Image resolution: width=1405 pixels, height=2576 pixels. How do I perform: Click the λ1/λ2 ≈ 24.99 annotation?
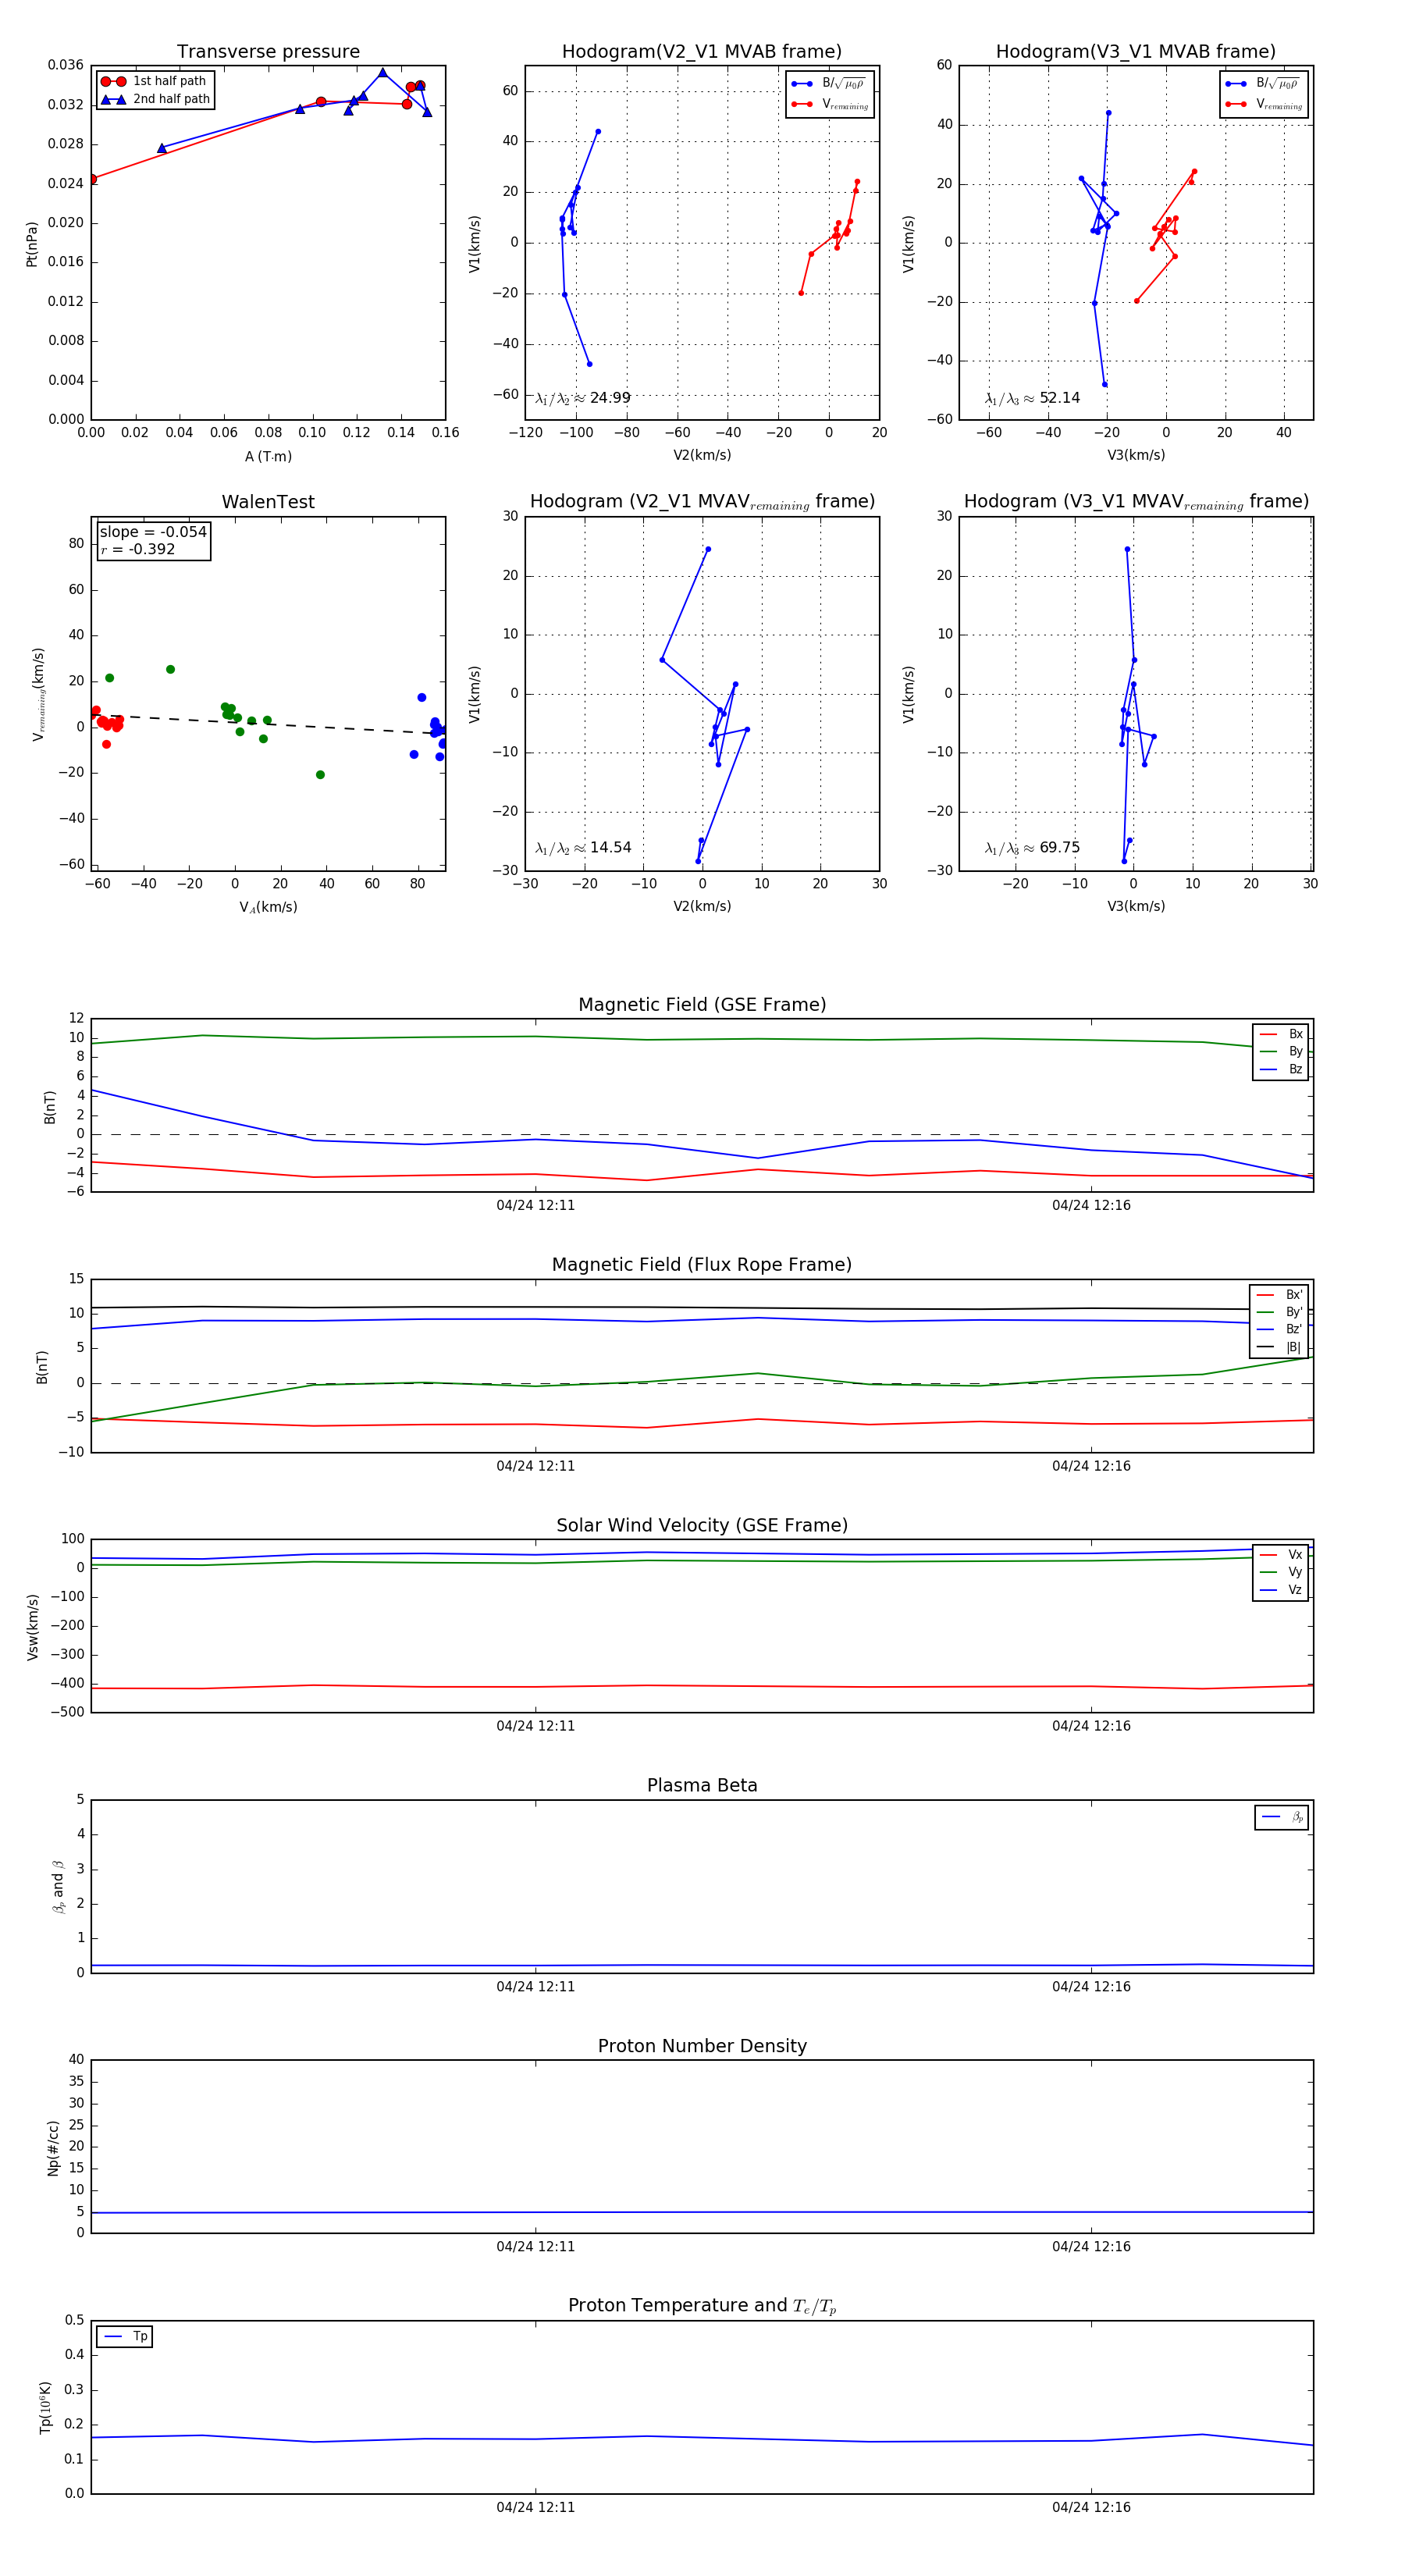(583, 398)
